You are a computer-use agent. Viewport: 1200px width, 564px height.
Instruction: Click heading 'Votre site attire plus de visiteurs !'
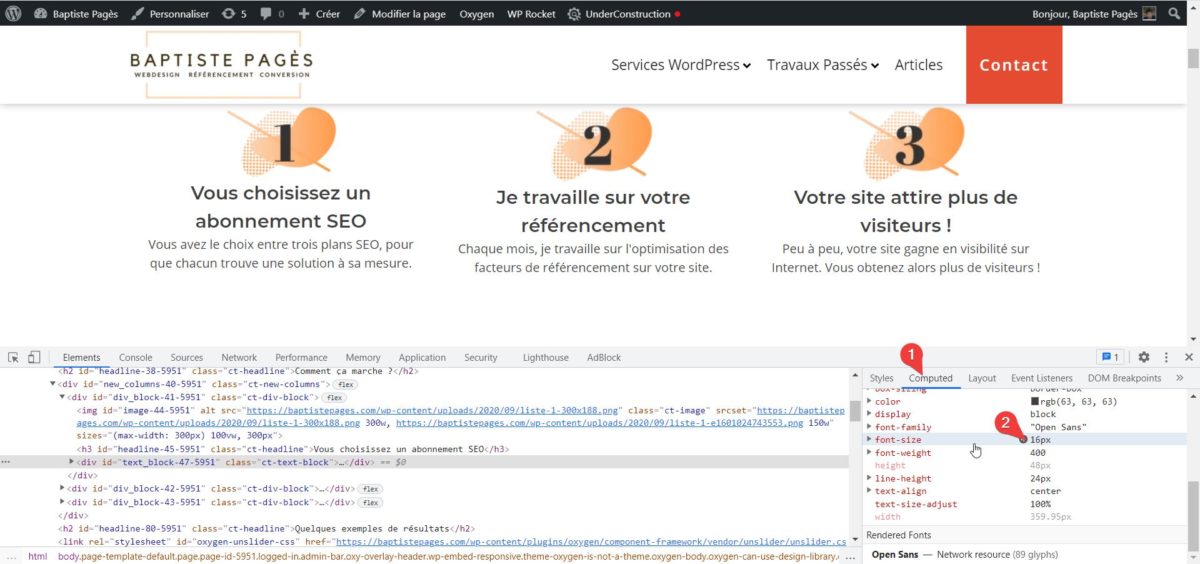[905, 211]
